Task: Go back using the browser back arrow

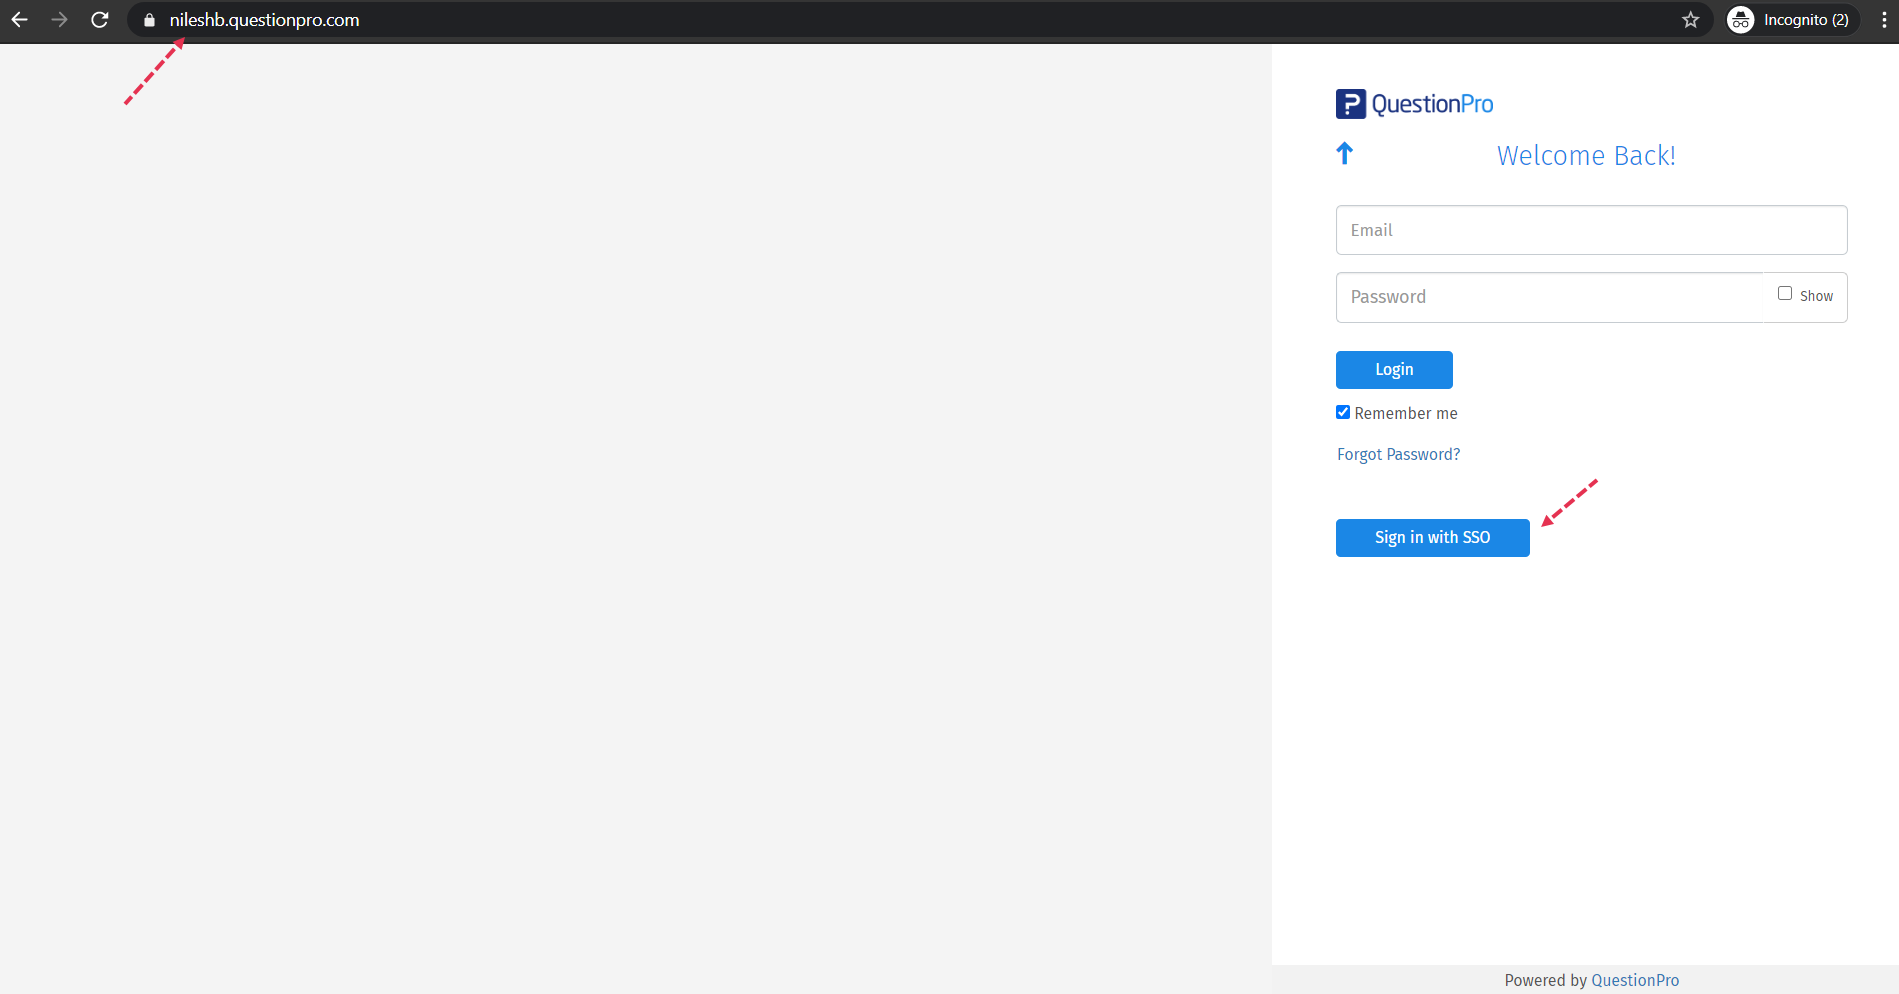Action: coord(19,19)
